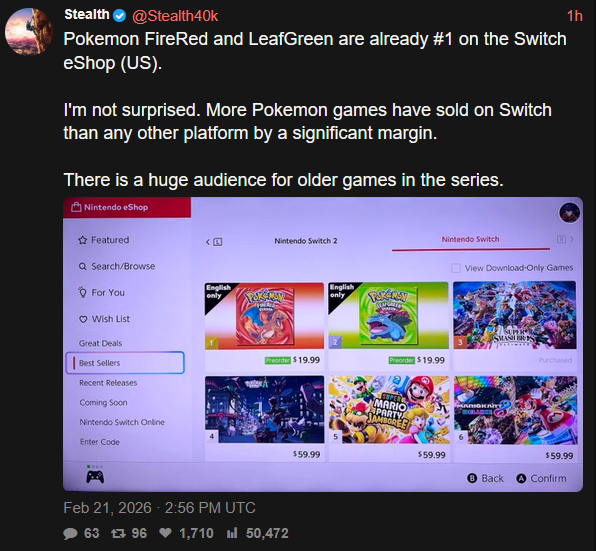Screen dimensions: 596x551
Task: Open view analytics bar chart icon
Action: tap(232, 533)
